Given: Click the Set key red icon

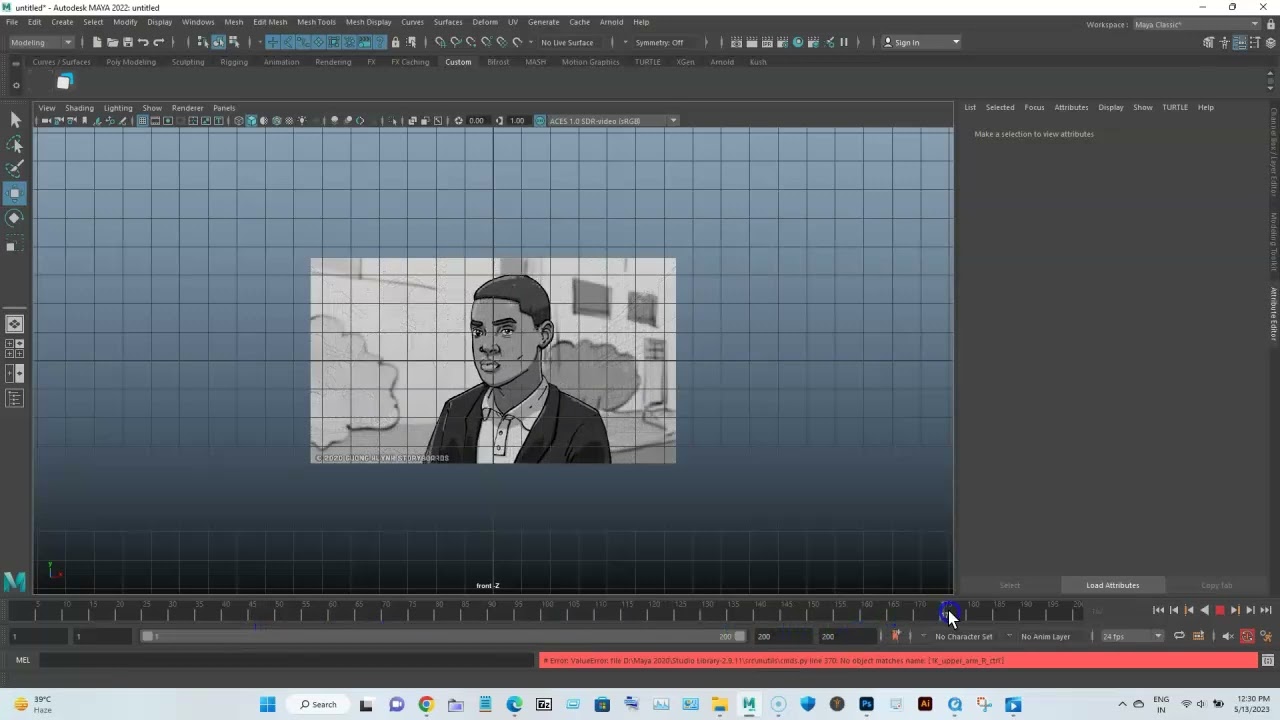Looking at the screenshot, I should 896,636.
